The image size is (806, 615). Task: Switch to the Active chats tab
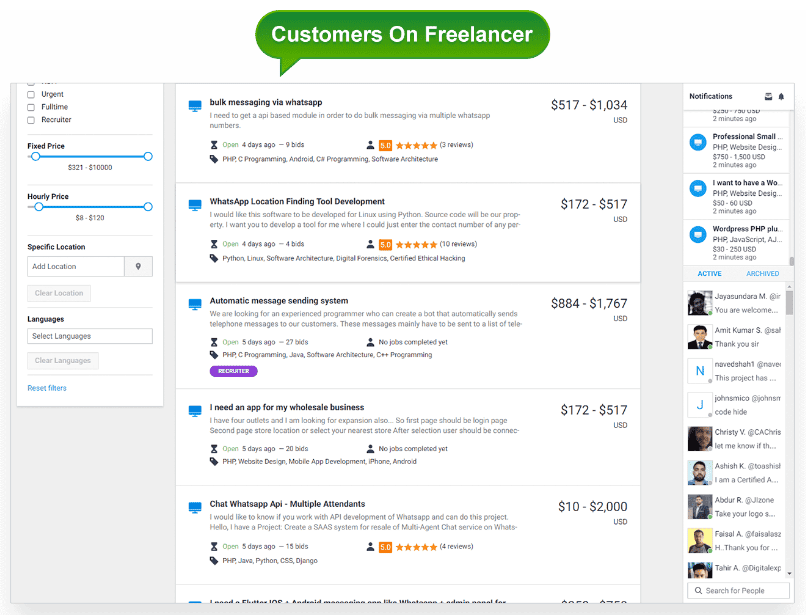pos(709,274)
